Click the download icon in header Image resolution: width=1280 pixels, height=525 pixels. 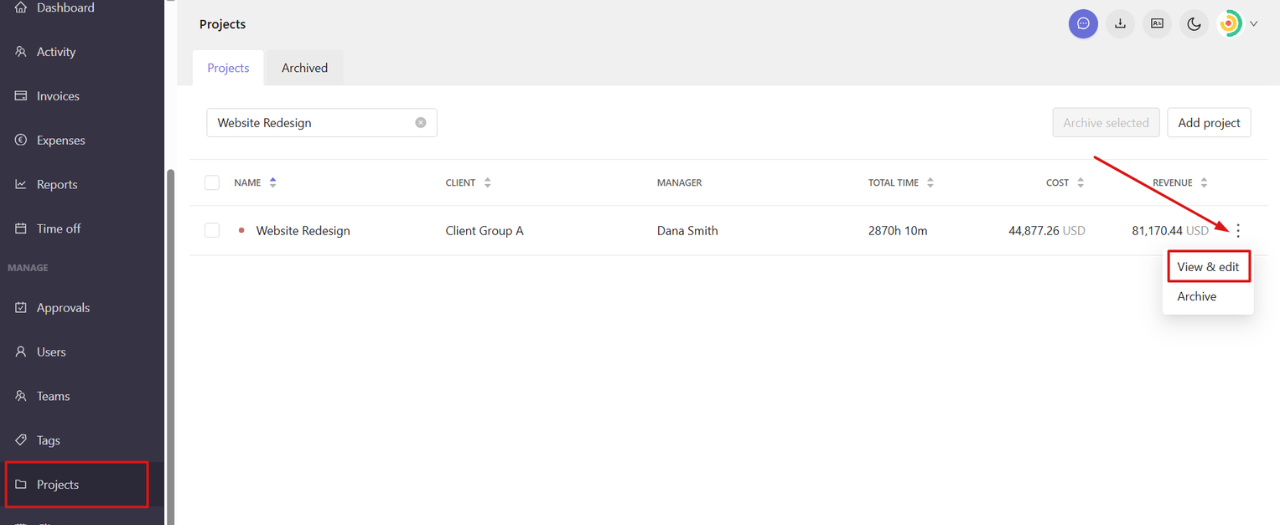(1120, 23)
